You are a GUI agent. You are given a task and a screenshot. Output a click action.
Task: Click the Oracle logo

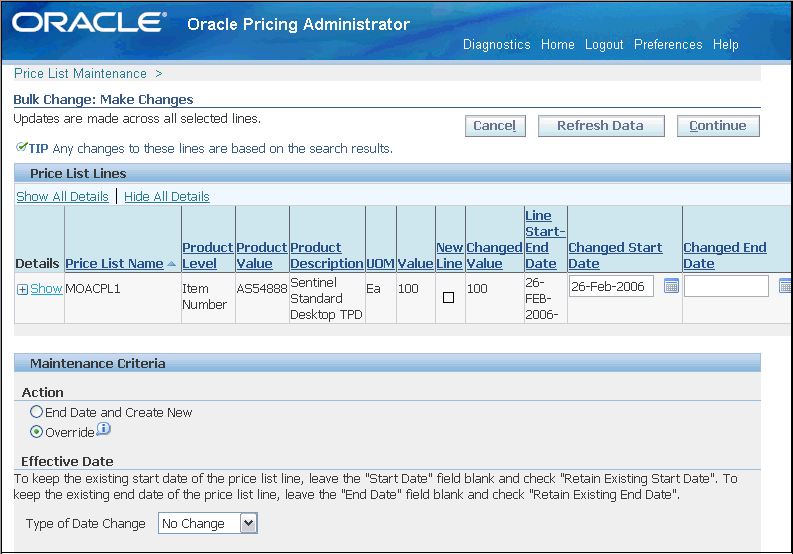[90, 23]
